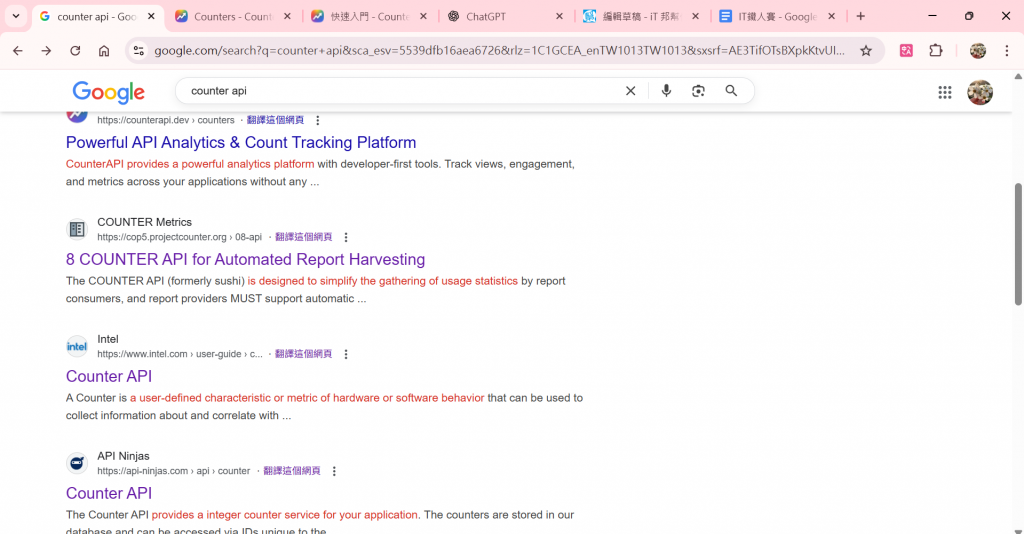Open the pink translate extension icon
The height and width of the screenshot is (534, 1024).
pyautogui.click(x=906, y=51)
